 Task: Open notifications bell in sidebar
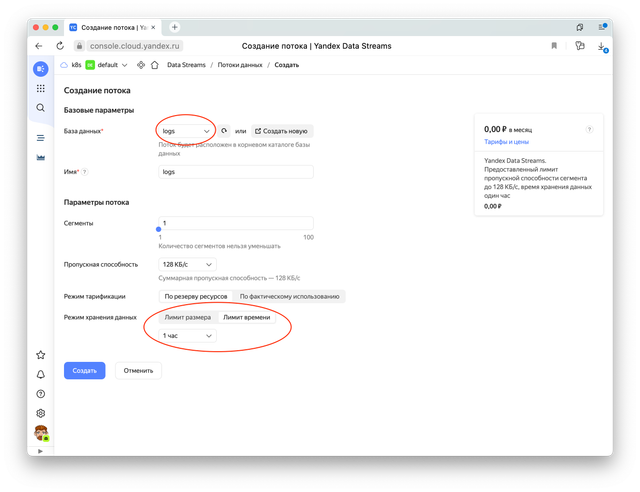pos(40,374)
